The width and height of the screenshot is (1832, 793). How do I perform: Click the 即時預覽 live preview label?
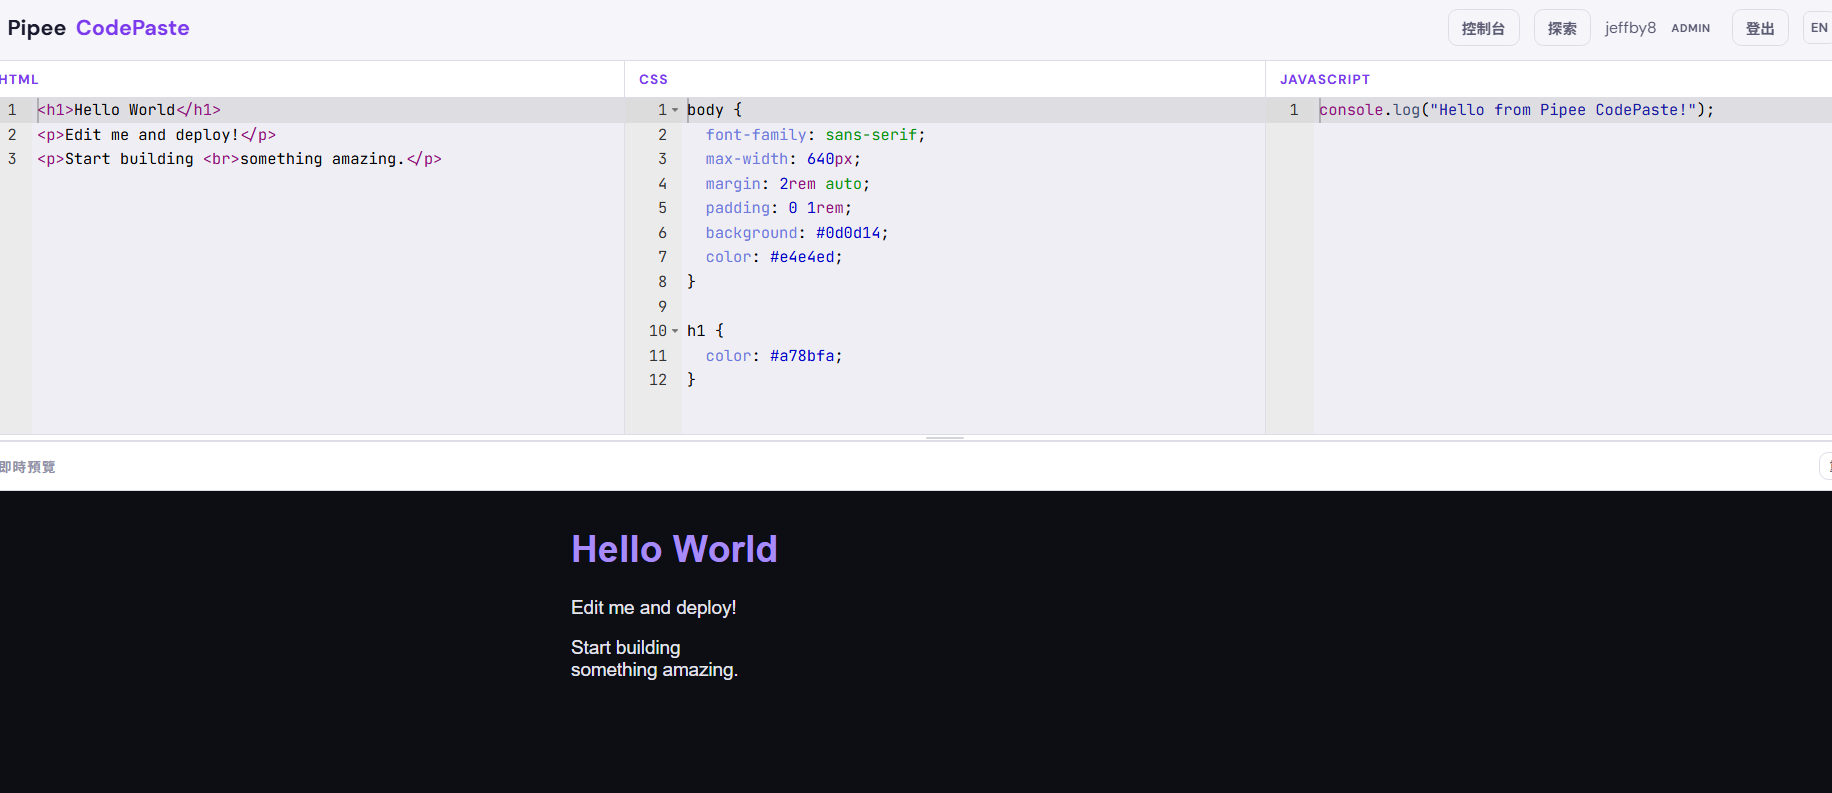(x=28, y=467)
